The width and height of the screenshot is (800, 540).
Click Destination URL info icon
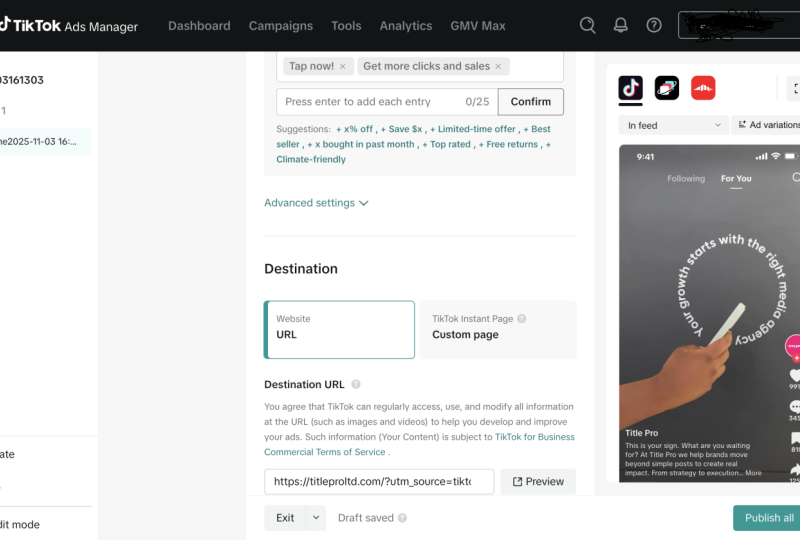coord(356,384)
